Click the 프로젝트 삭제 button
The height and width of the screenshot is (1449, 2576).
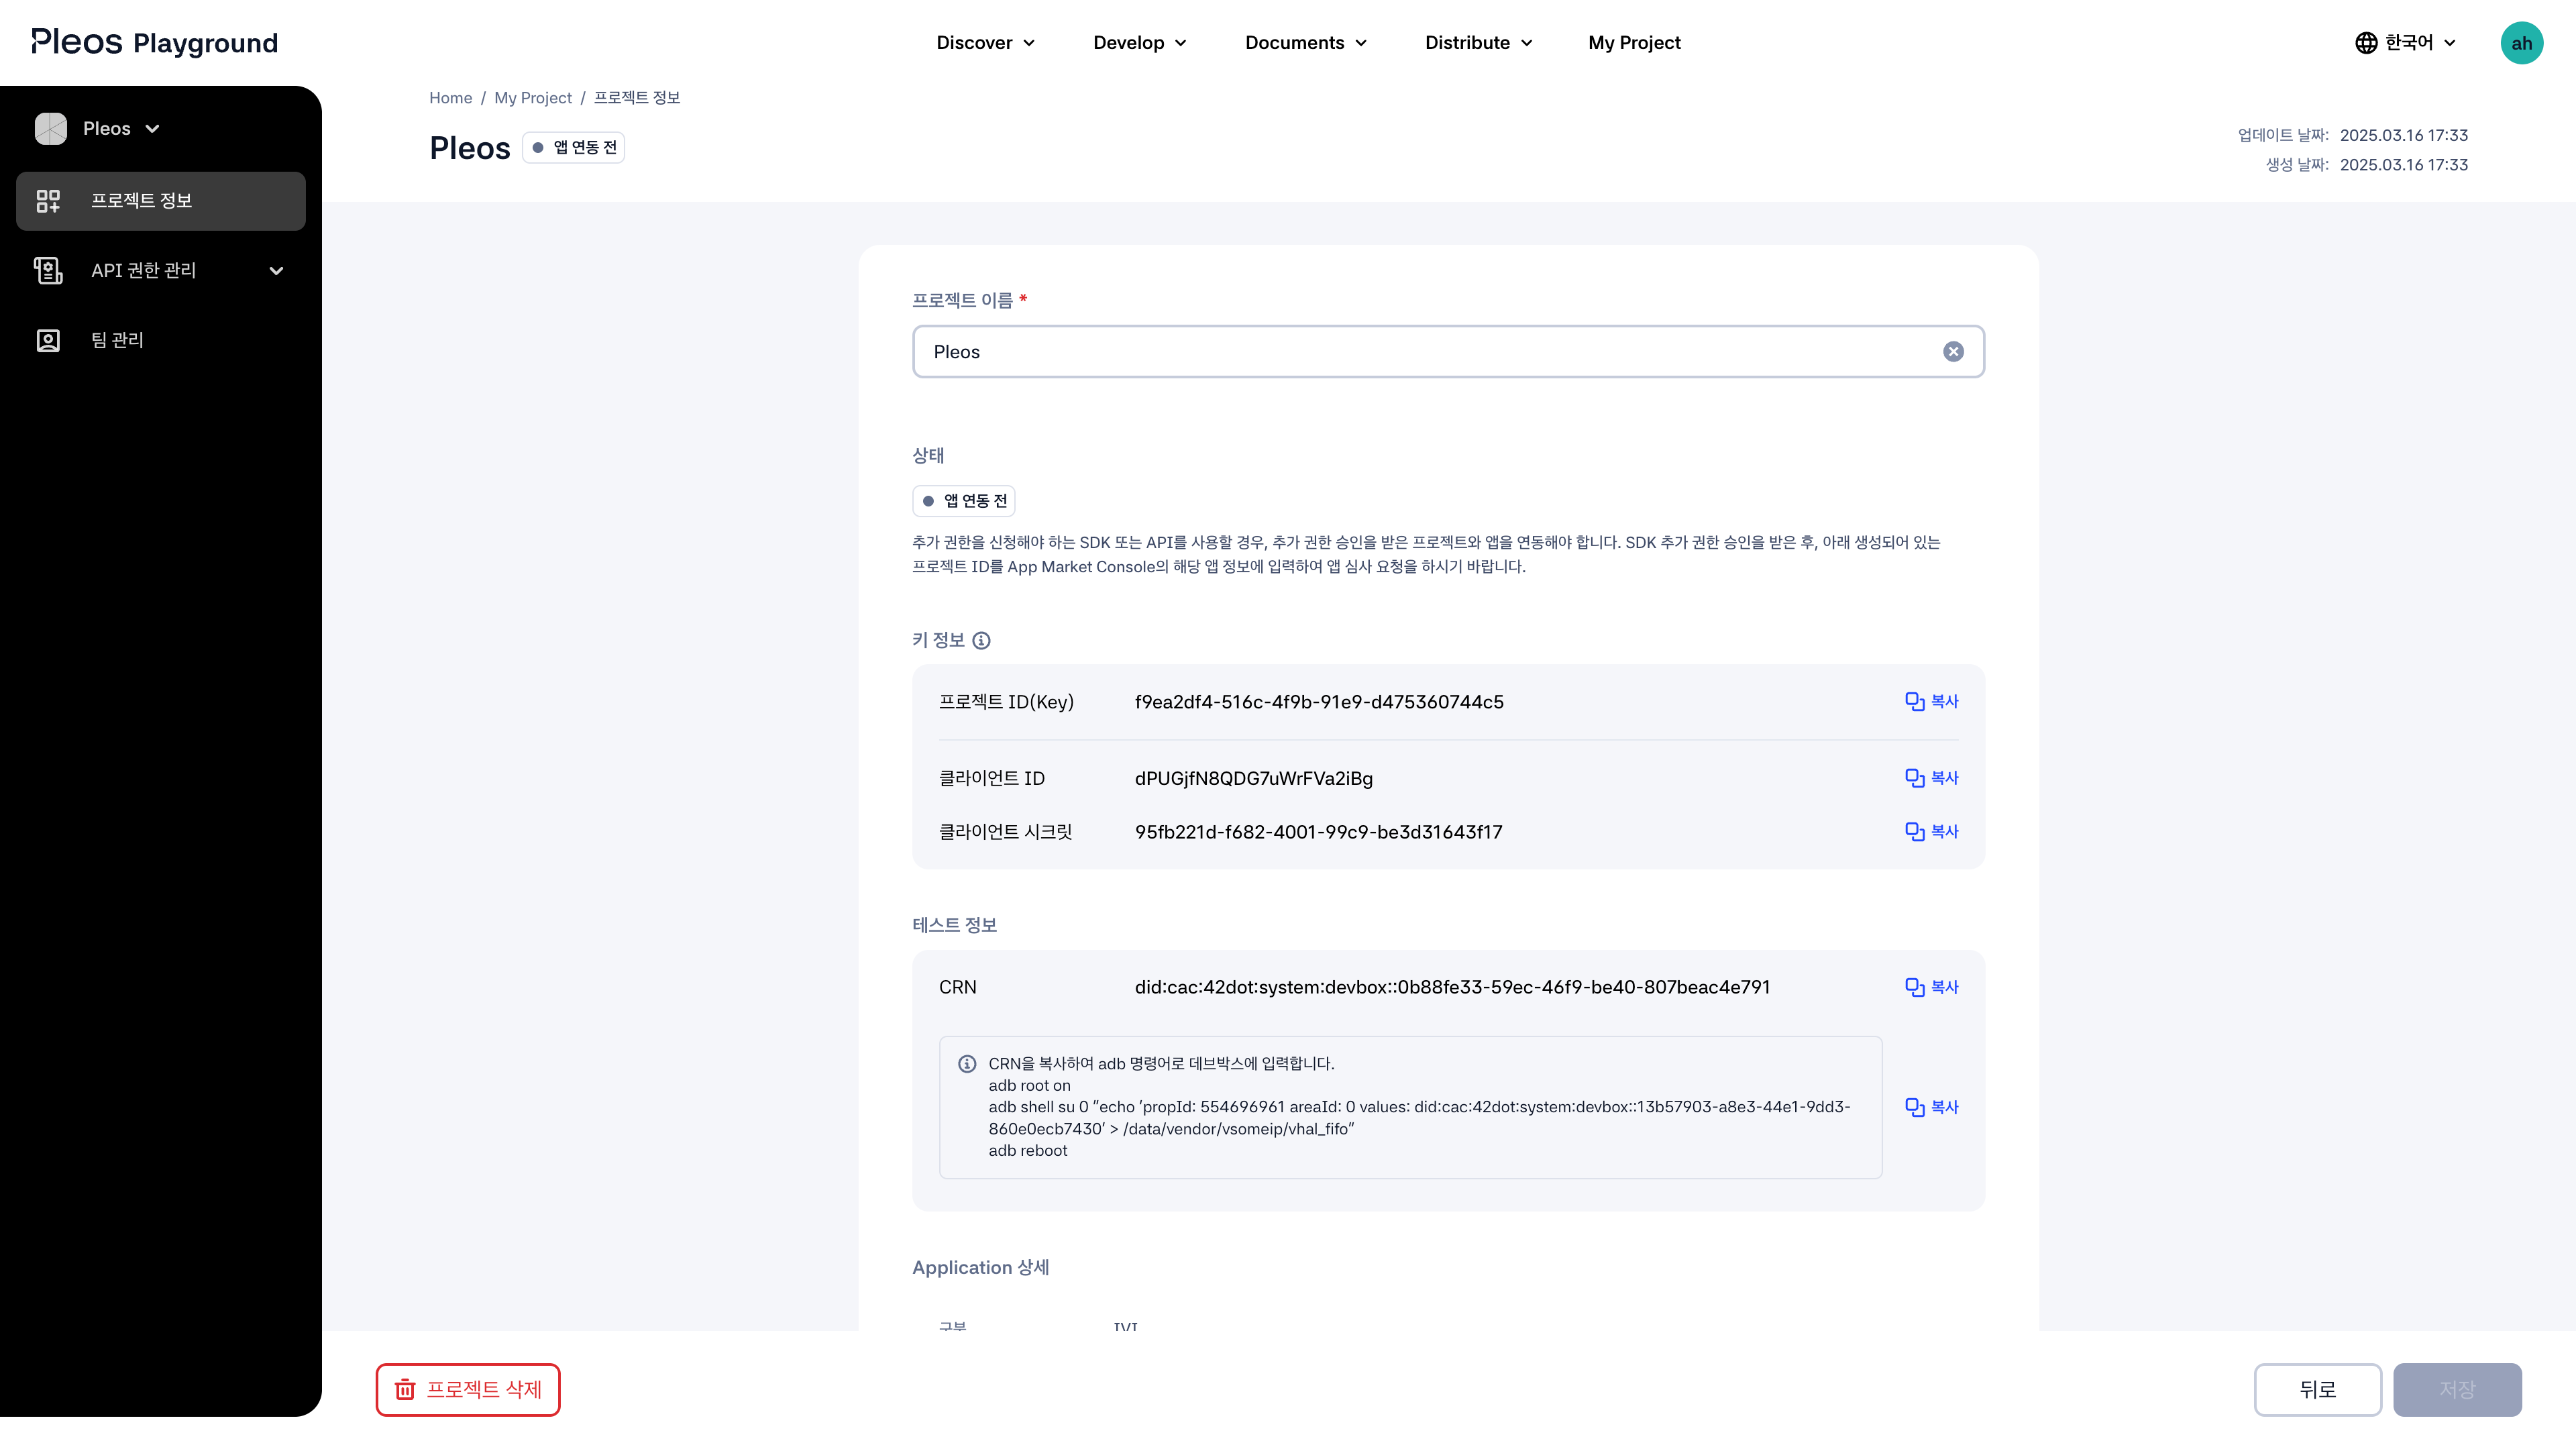pyautogui.click(x=468, y=1389)
